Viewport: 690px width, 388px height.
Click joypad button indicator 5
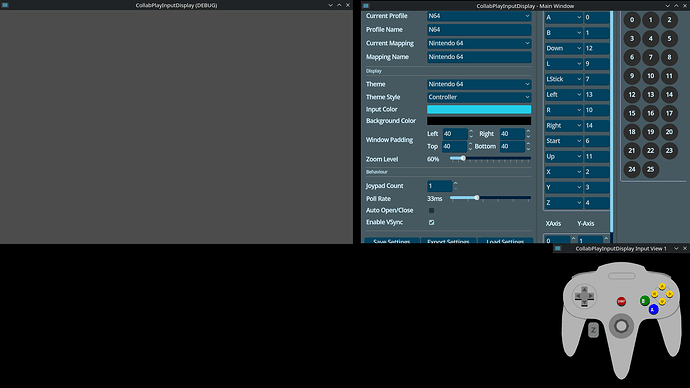[669, 39]
